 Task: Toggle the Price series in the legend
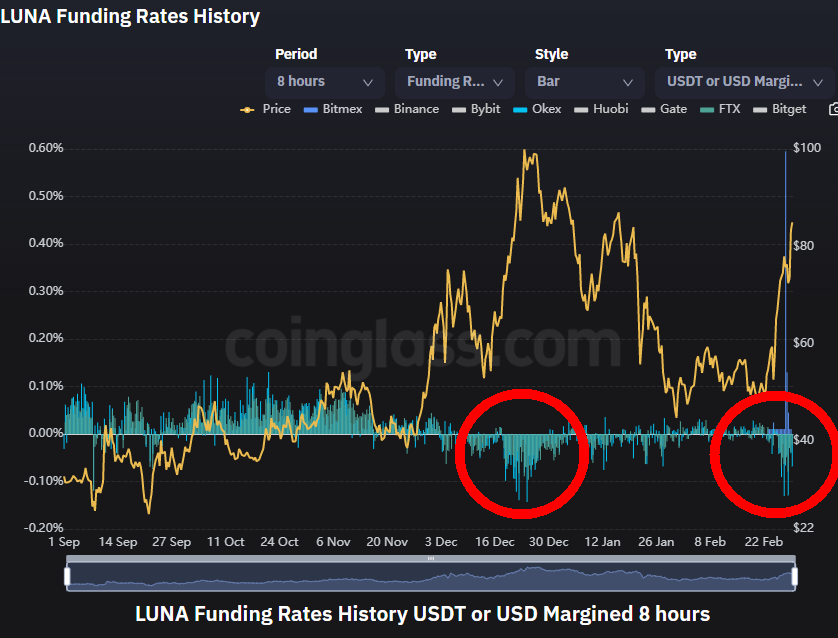click(x=266, y=109)
